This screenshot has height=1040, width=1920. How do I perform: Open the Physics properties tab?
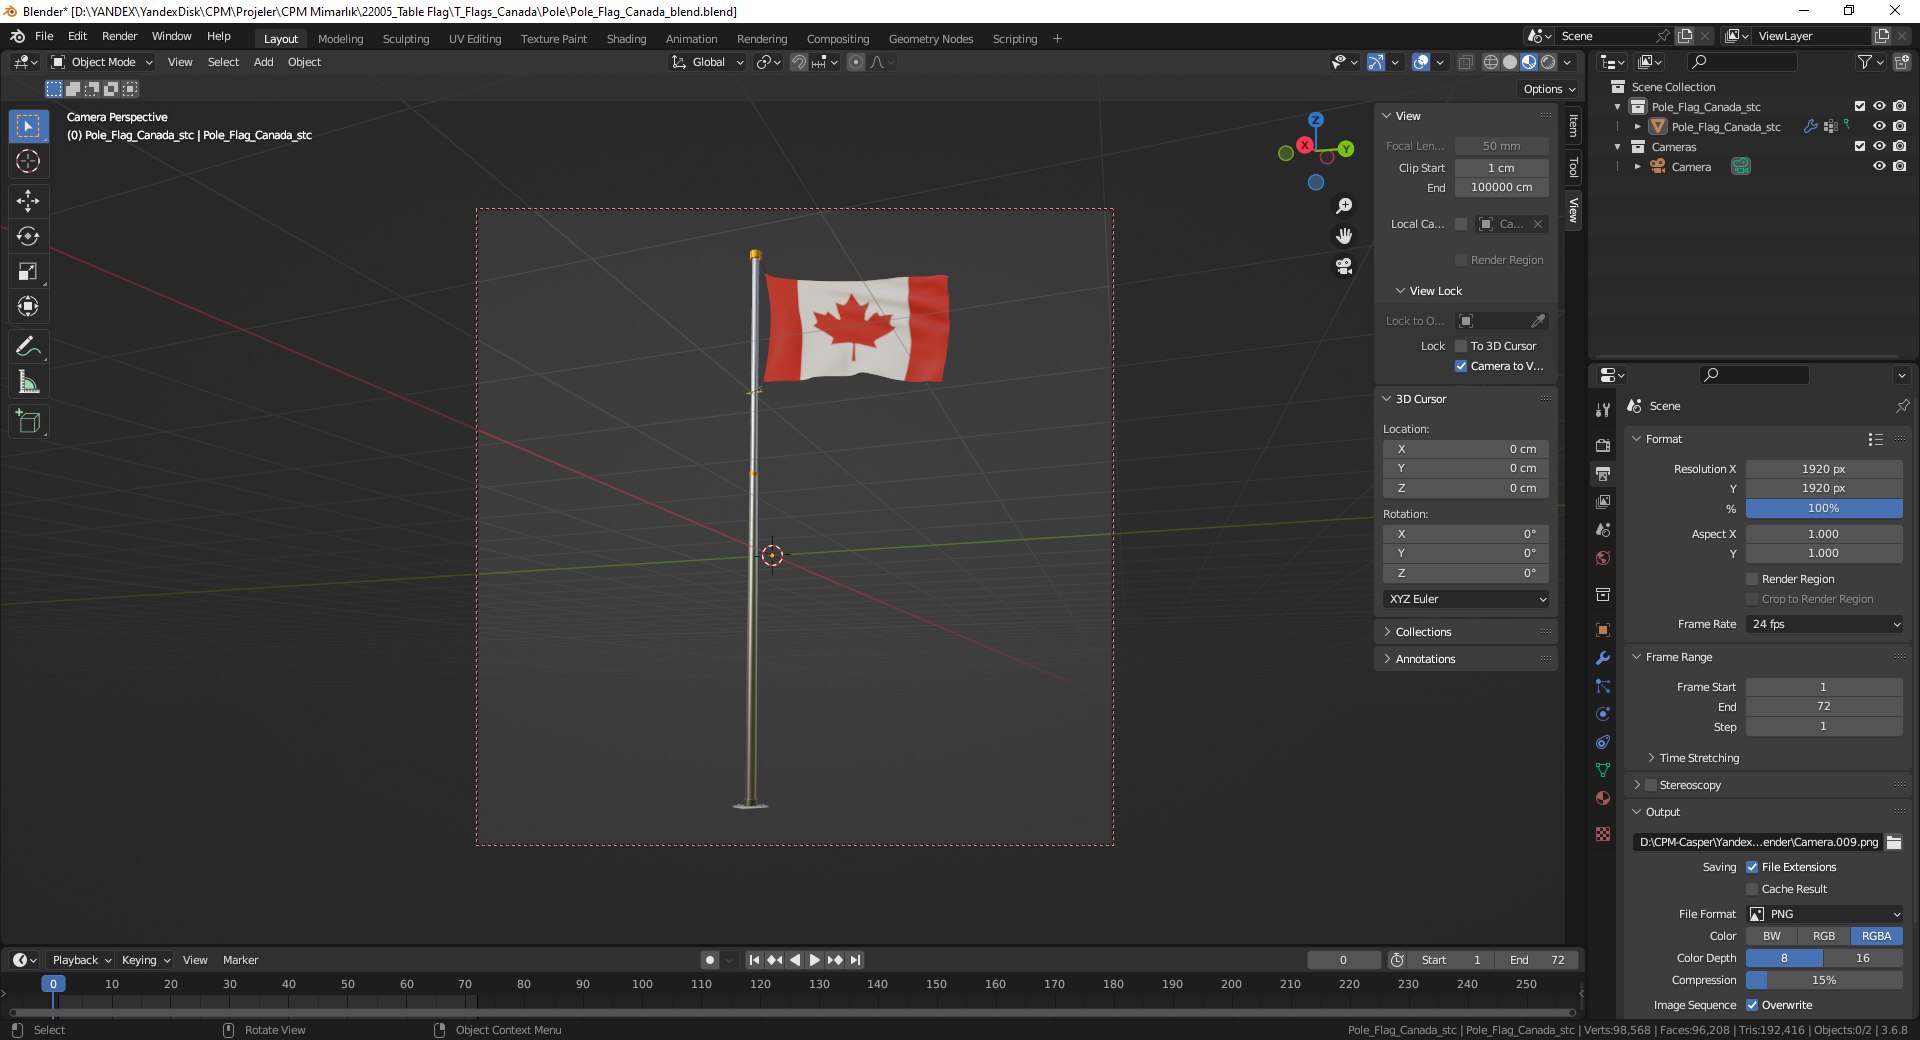pos(1603,714)
